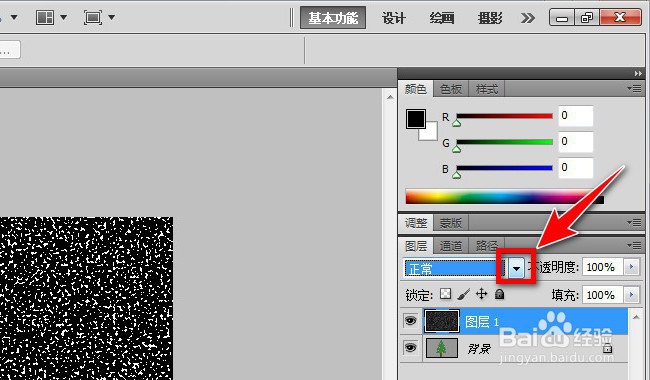Open the layers panel options menu

pyautogui.click(x=635, y=245)
